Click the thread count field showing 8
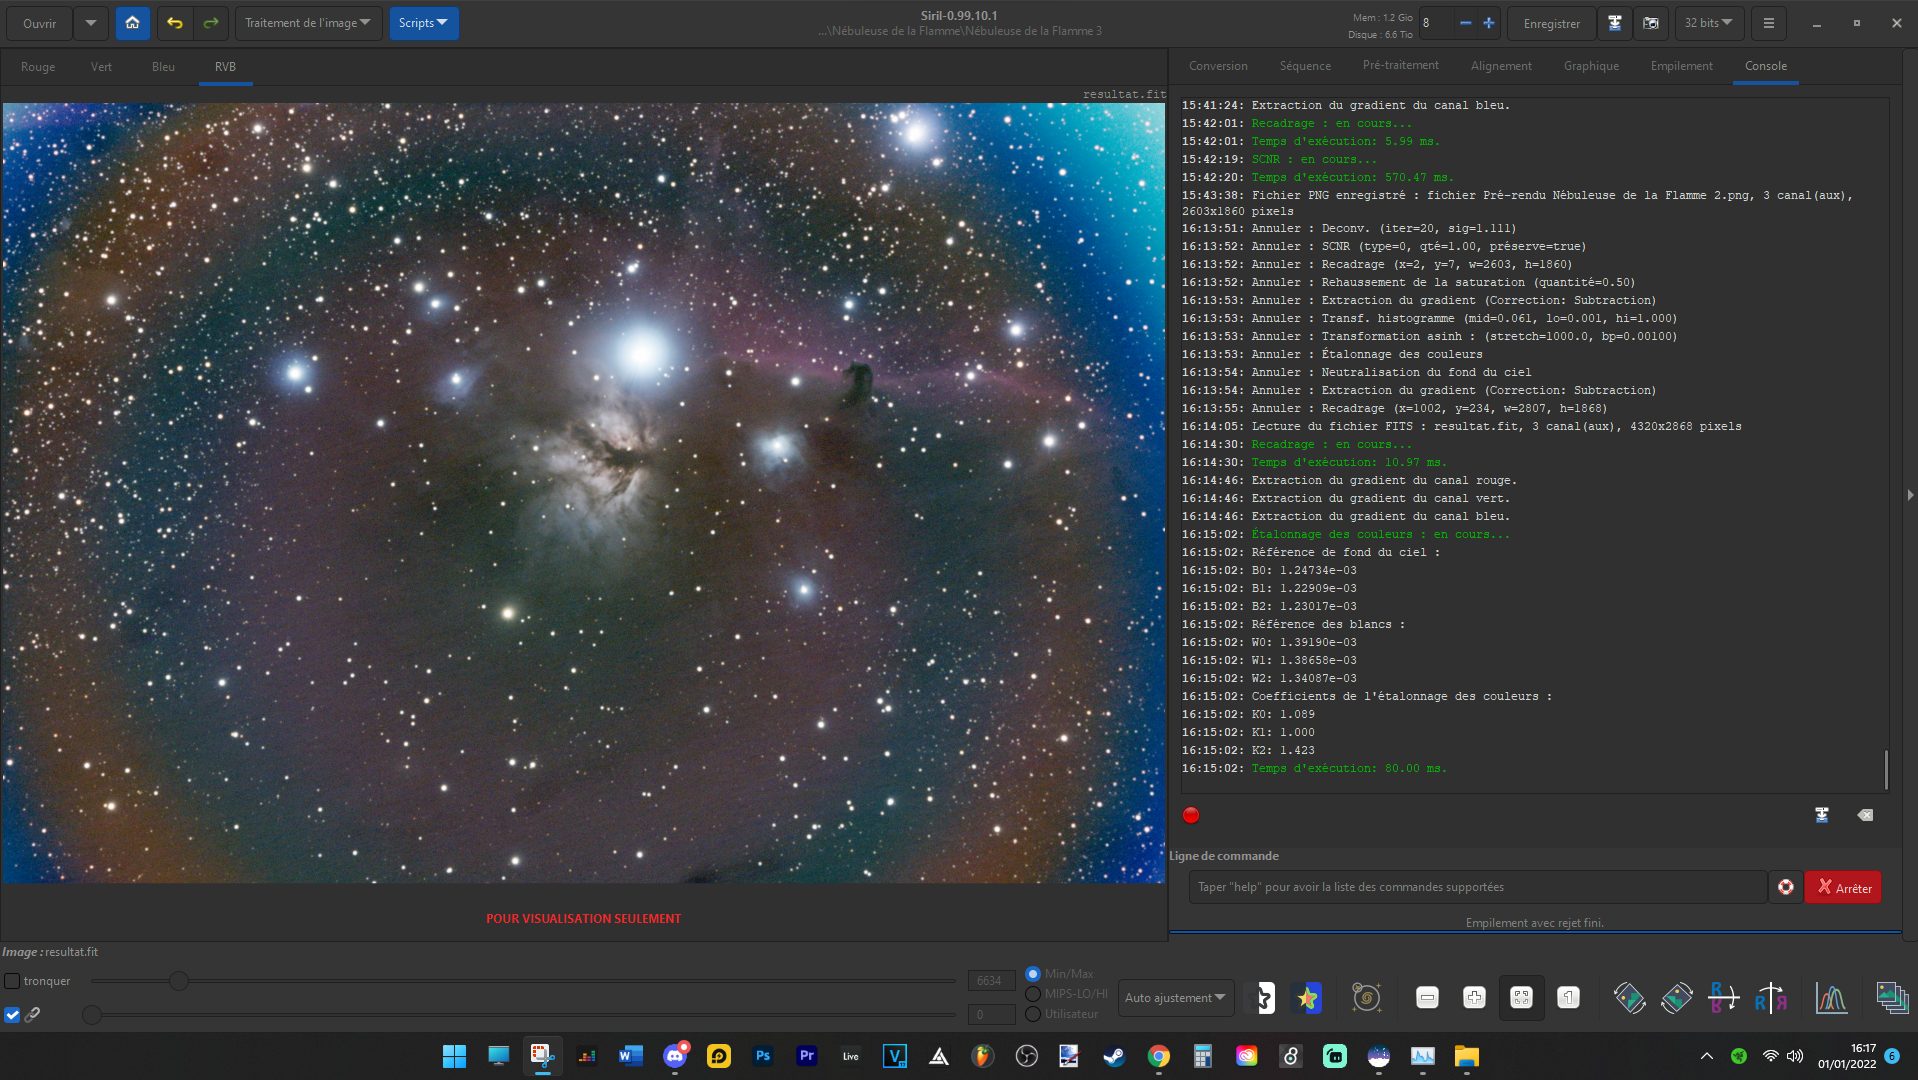 click(1435, 23)
